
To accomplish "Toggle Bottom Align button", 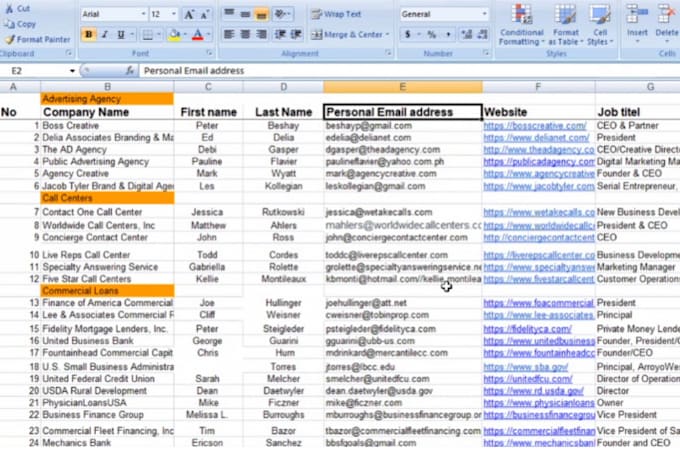I will 261,15.
